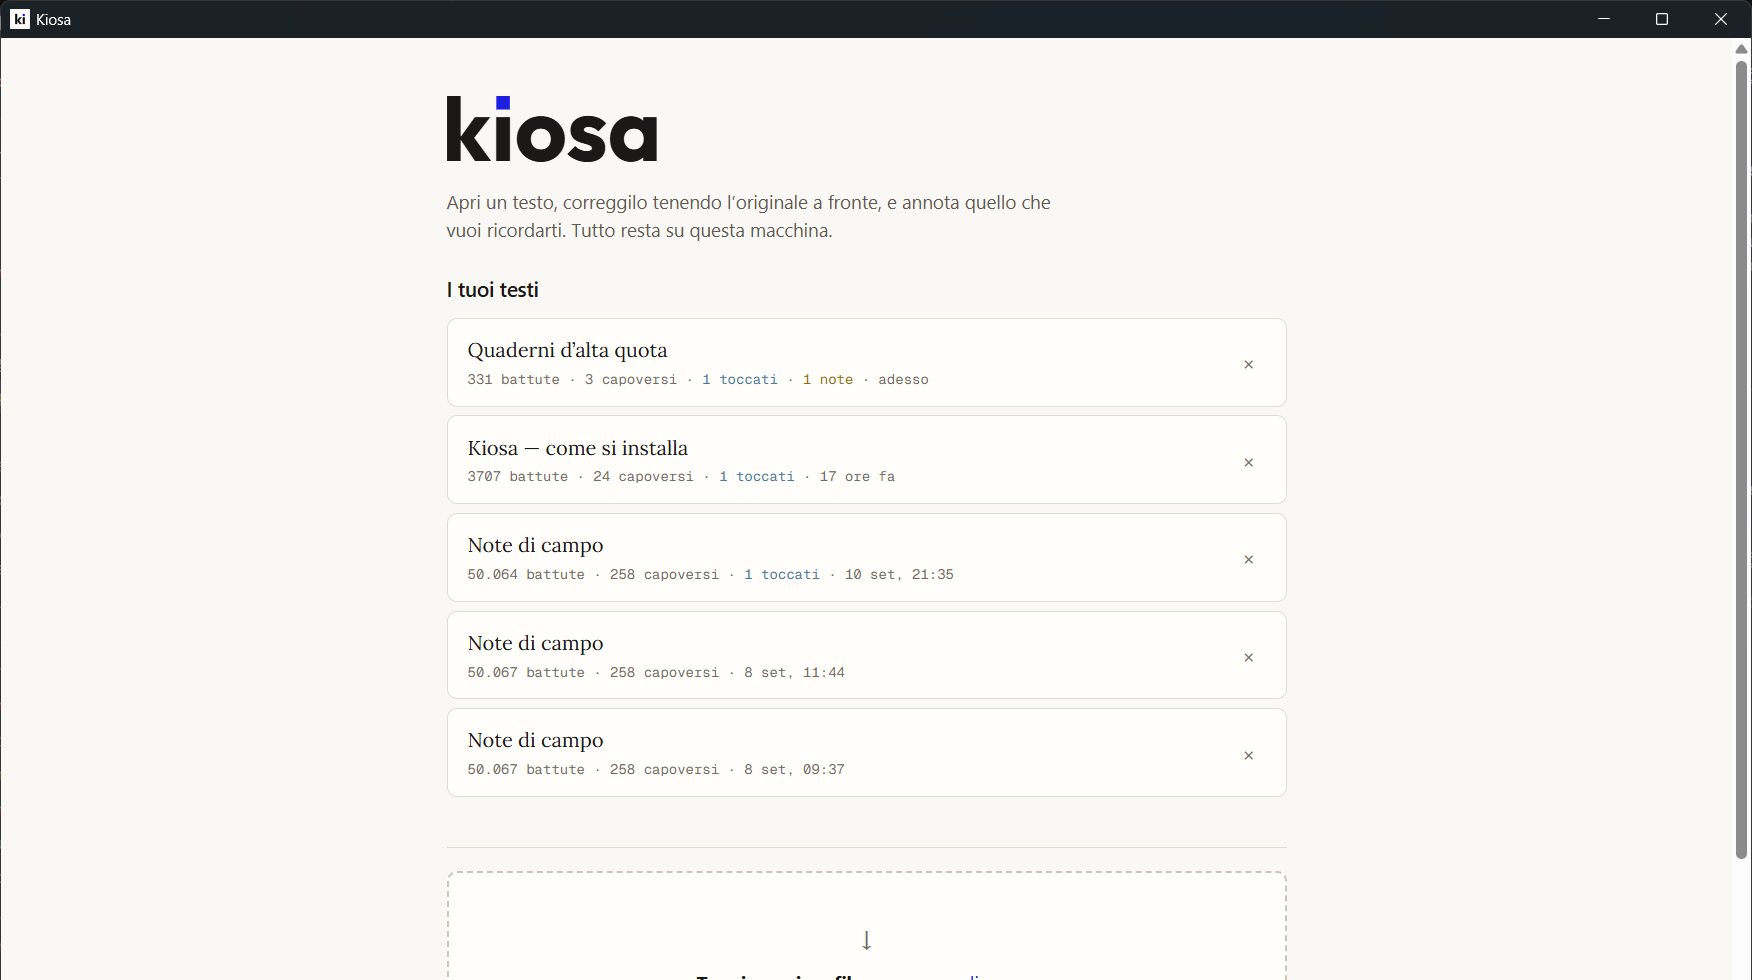Click the "Kiosa" window title text
The width and height of the screenshot is (1752, 980).
pyautogui.click(x=54, y=20)
